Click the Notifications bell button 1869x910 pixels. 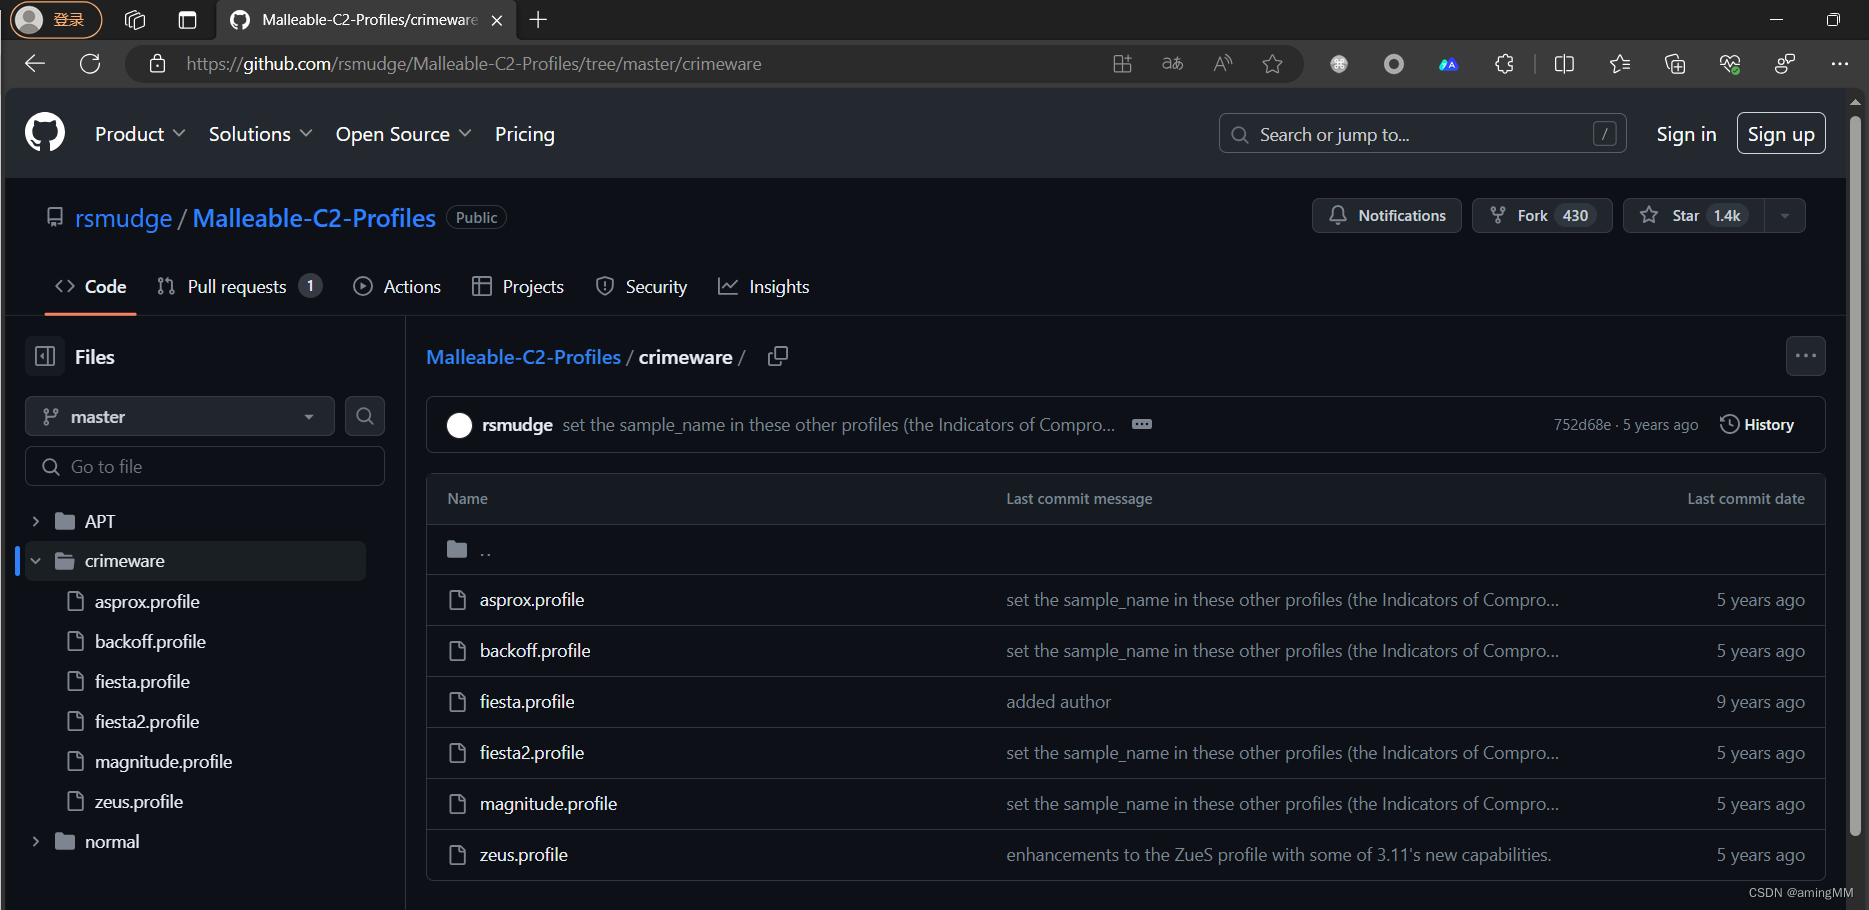click(x=1386, y=216)
